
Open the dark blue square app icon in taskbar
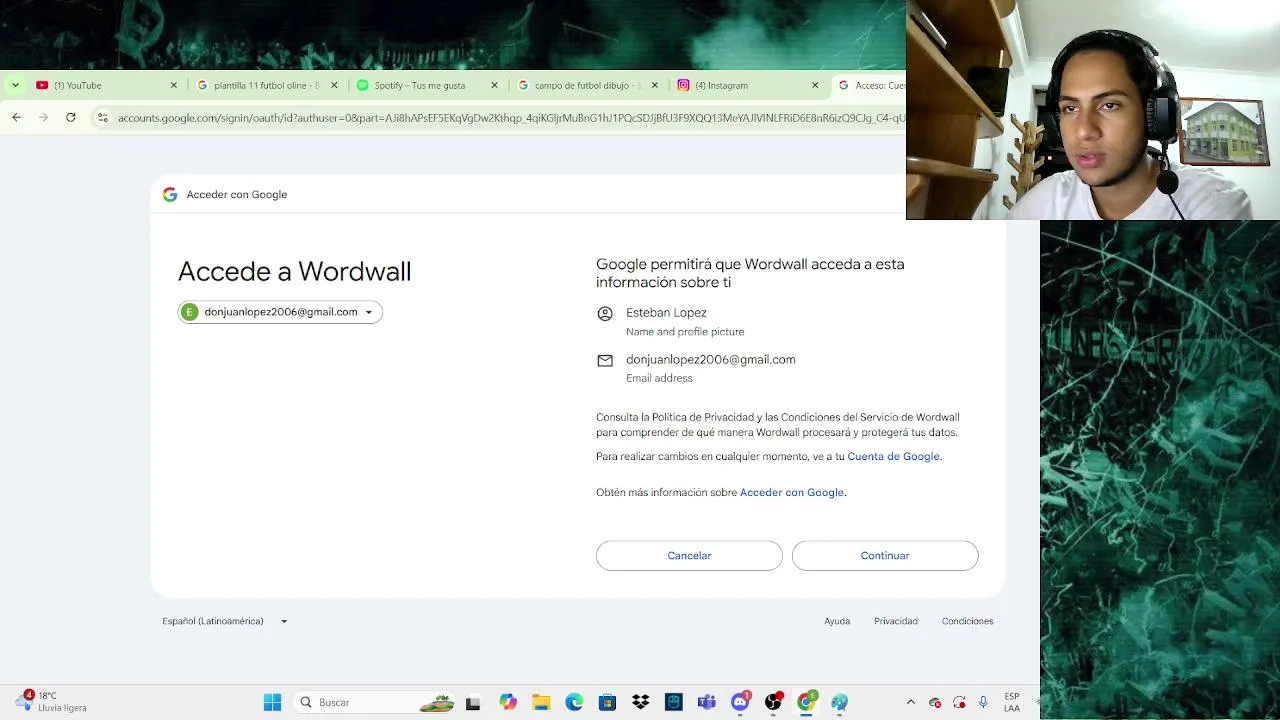coord(674,702)
